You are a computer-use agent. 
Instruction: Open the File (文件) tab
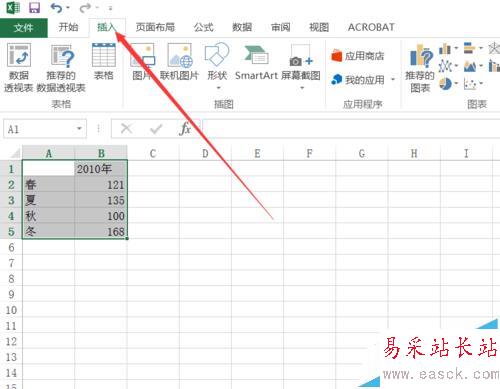point(24,28)
